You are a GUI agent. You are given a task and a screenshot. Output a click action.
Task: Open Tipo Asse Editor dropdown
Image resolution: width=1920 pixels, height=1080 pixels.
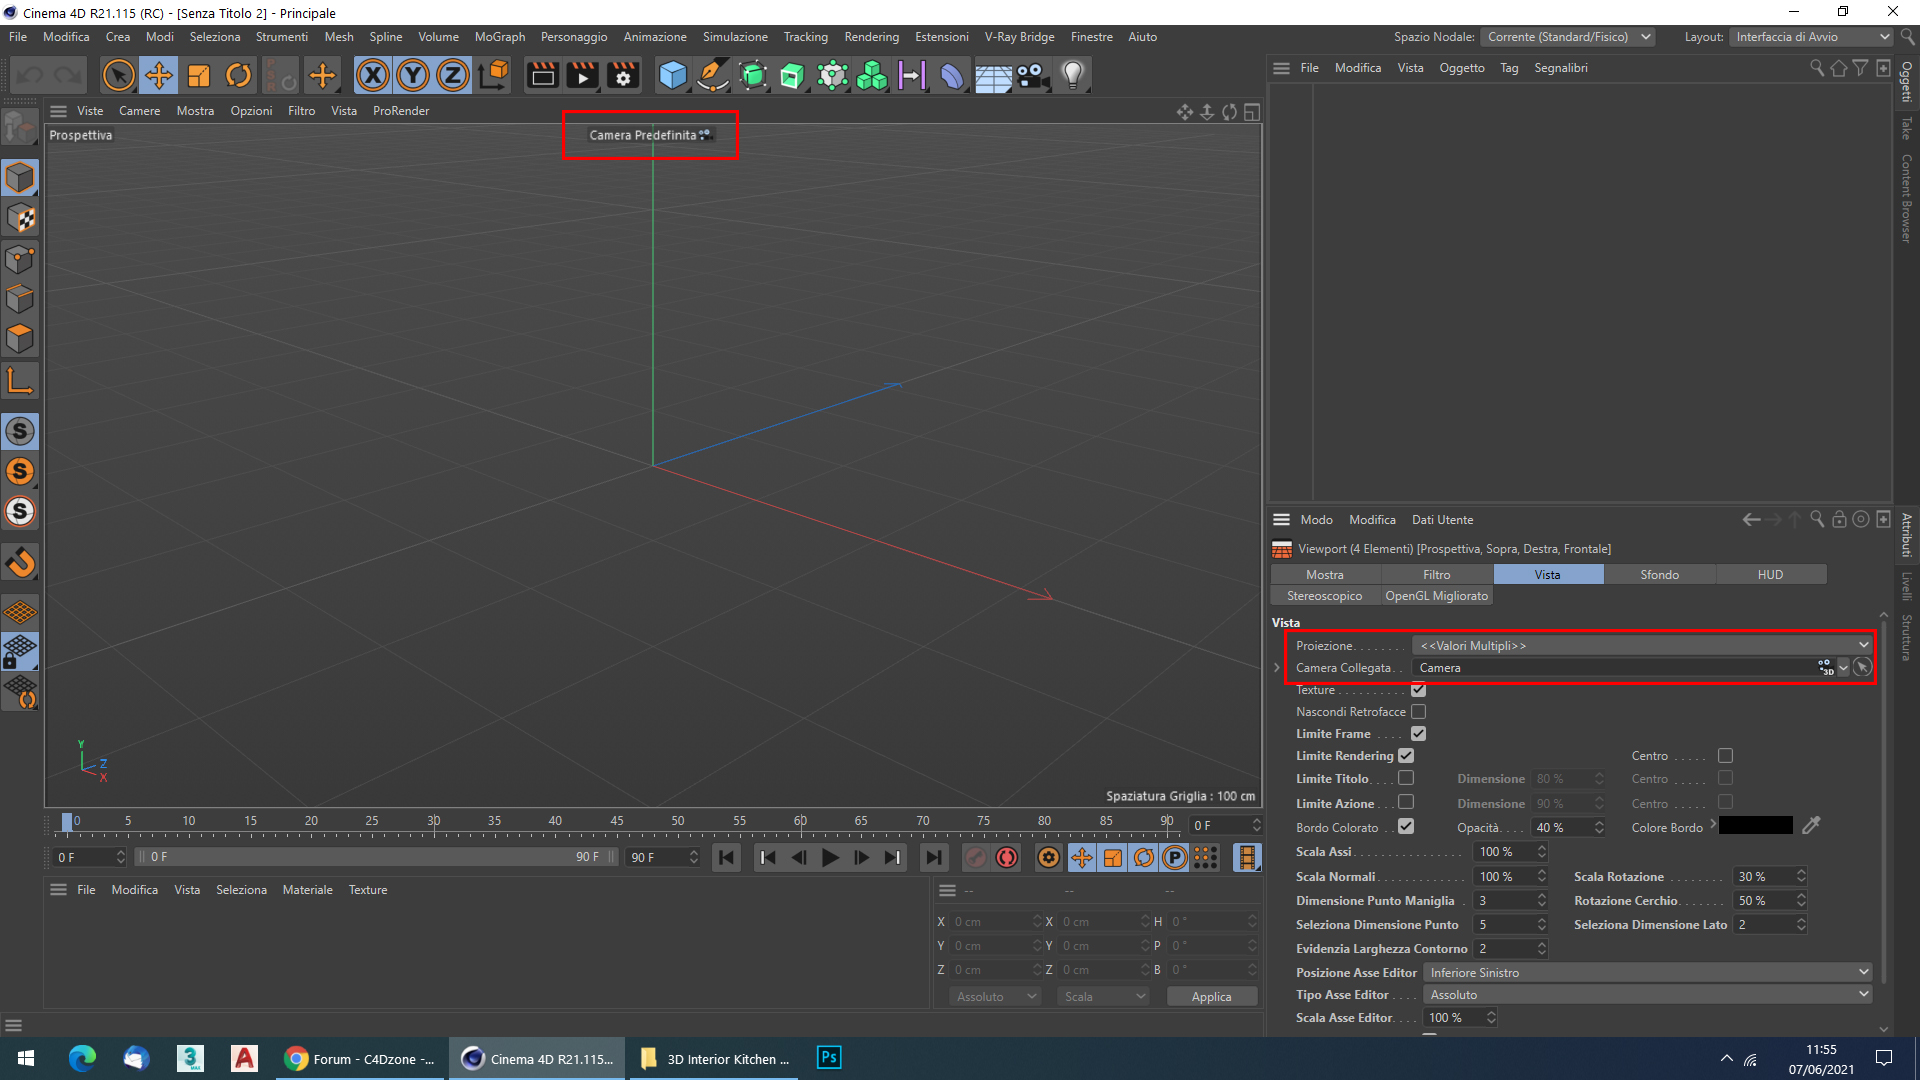point(1647,994)
